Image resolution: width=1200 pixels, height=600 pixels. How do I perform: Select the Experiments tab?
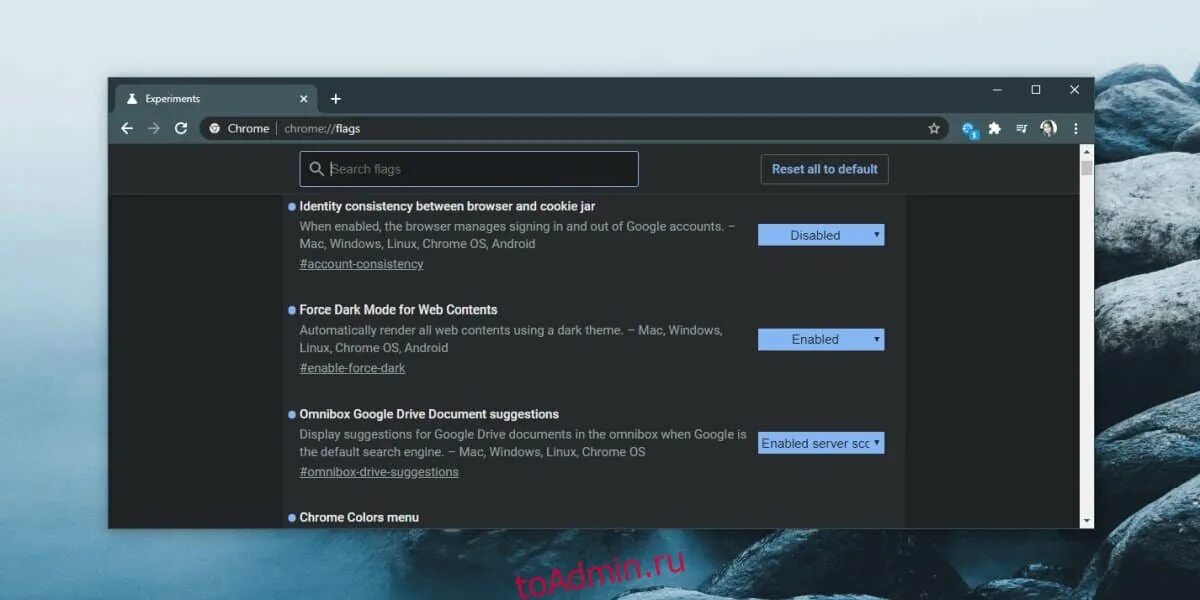180,98
